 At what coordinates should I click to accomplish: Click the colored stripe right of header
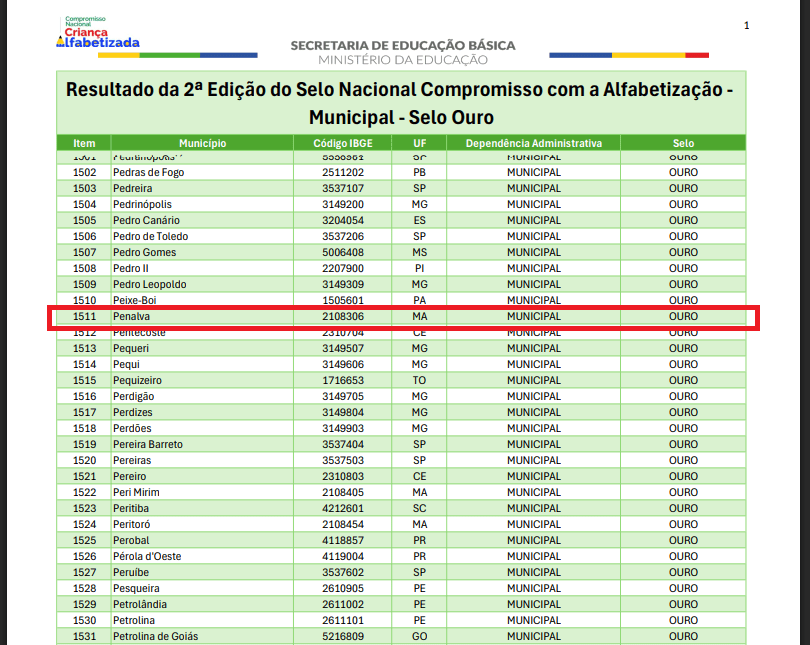coord(628,55)
